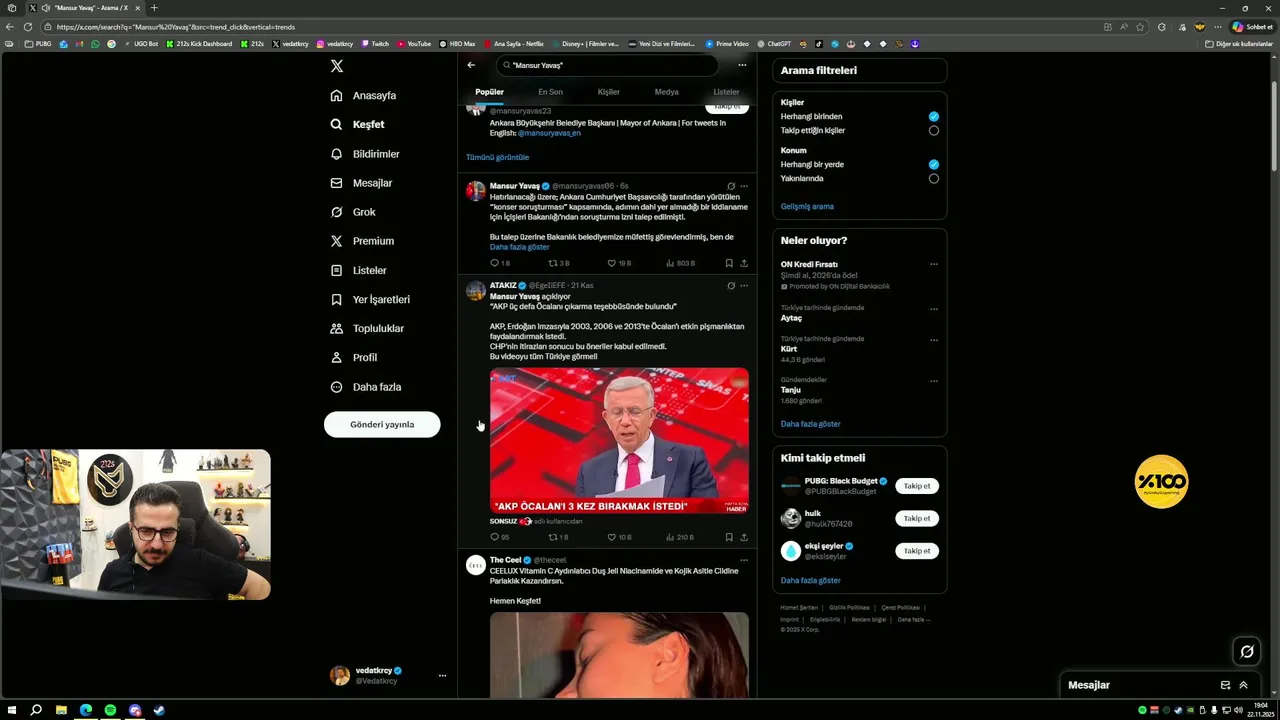Bookmark the ATAKIZ tweet
Viewport: 1280px width, 720px height.
(x=729, y=537)
